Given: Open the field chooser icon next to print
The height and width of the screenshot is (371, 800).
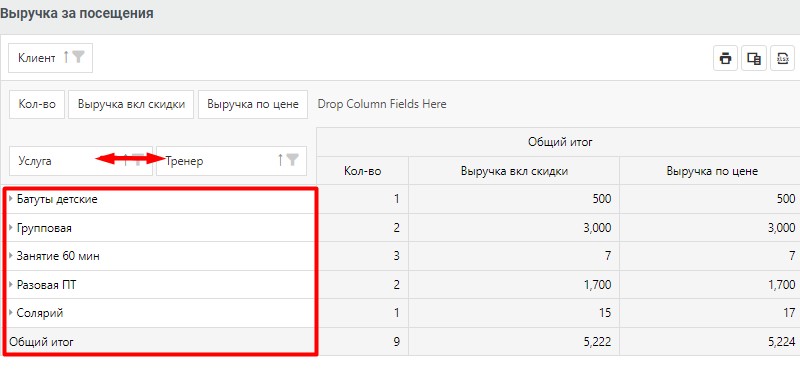Looking at the screenshot, I should (754, 58).
